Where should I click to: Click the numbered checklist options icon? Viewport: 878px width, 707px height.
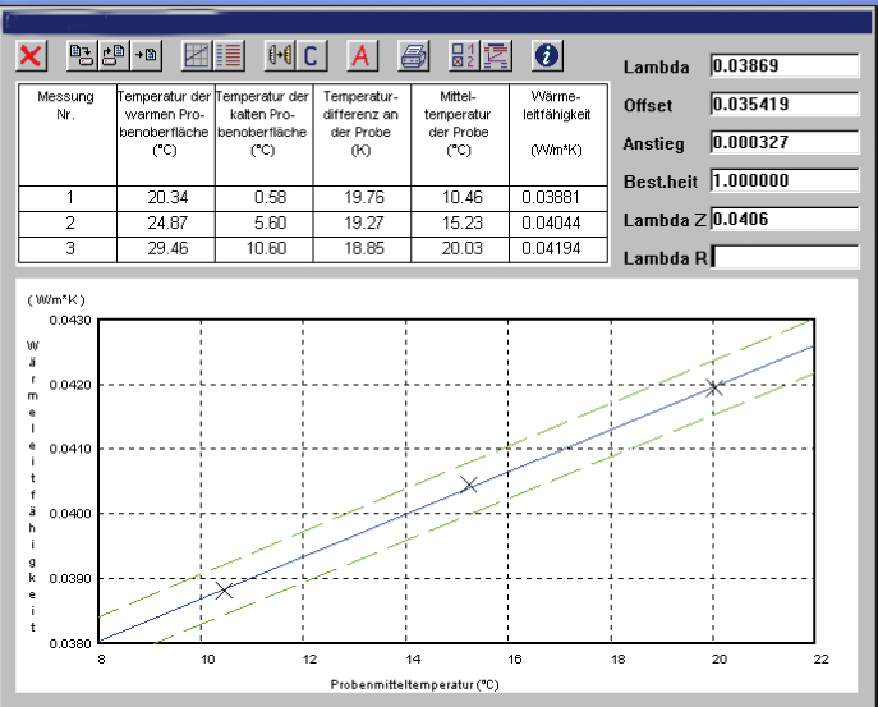(x=462, y=56)
